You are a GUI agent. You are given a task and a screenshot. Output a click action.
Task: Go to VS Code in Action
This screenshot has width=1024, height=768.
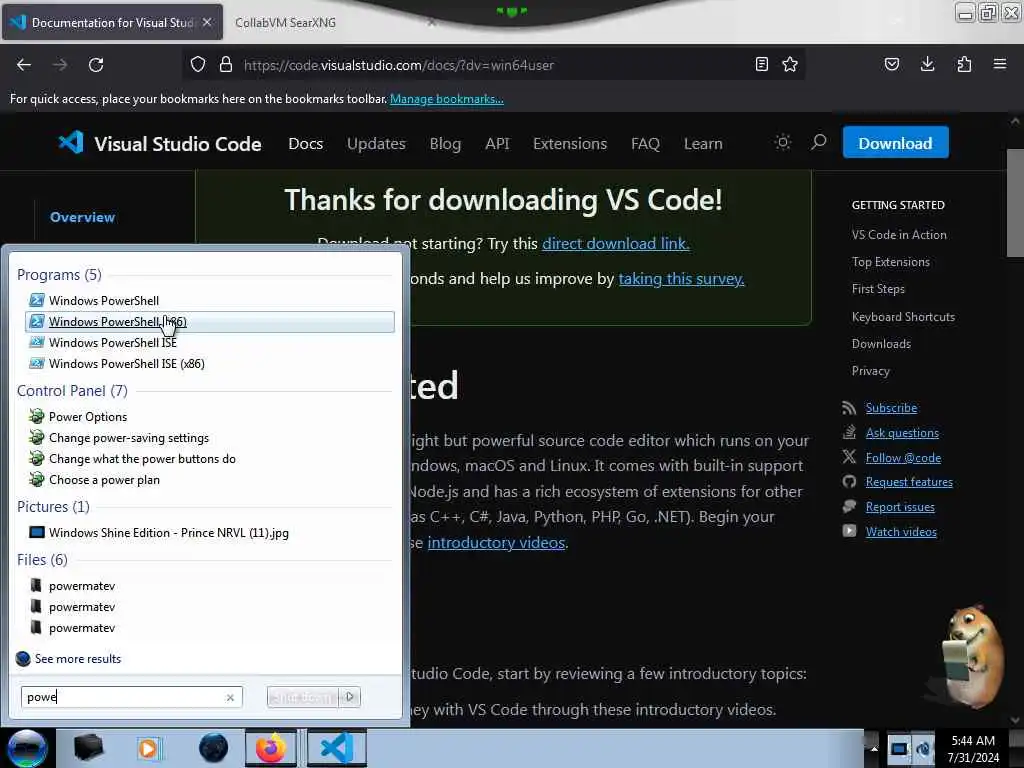tap(899, 234)
